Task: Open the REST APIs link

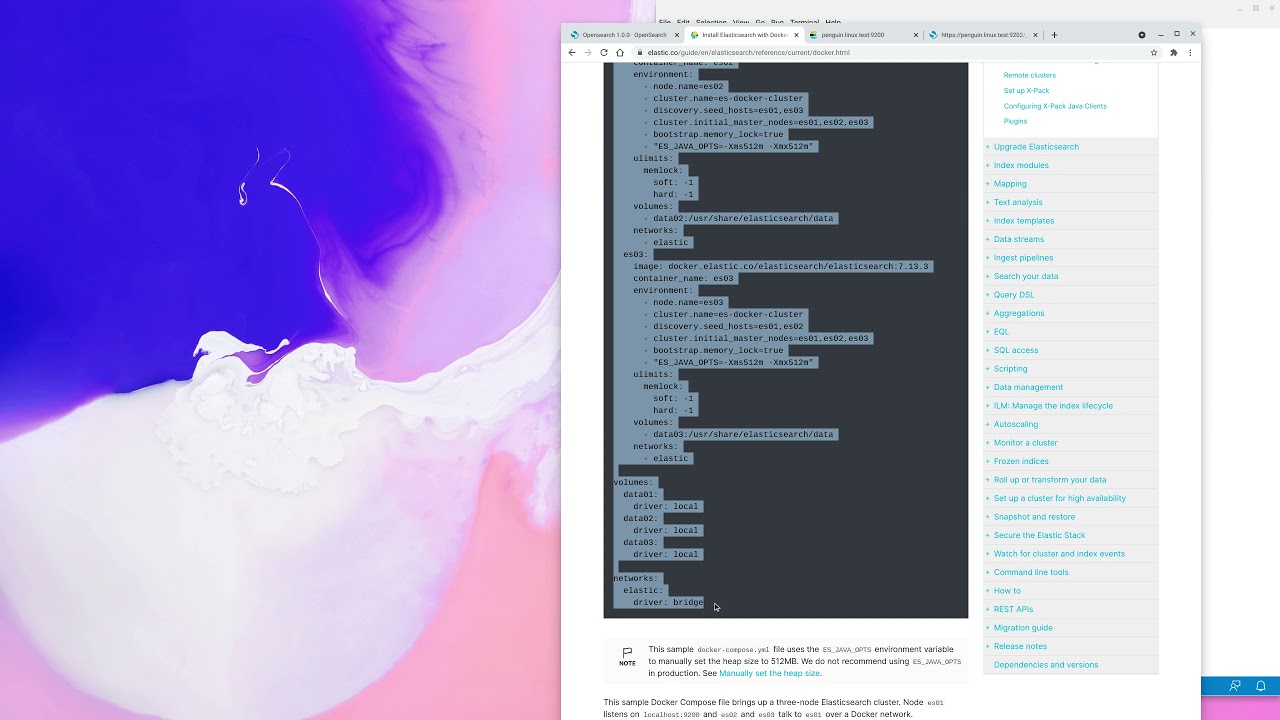Action: [1013, 609]
